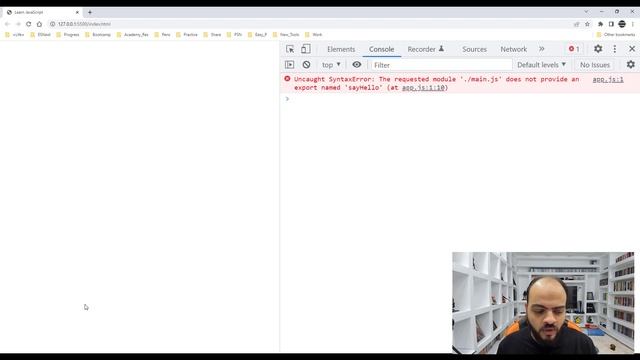Share this page icon in address bar
This screenshot has width=640, height=360.
coord(576,24)
